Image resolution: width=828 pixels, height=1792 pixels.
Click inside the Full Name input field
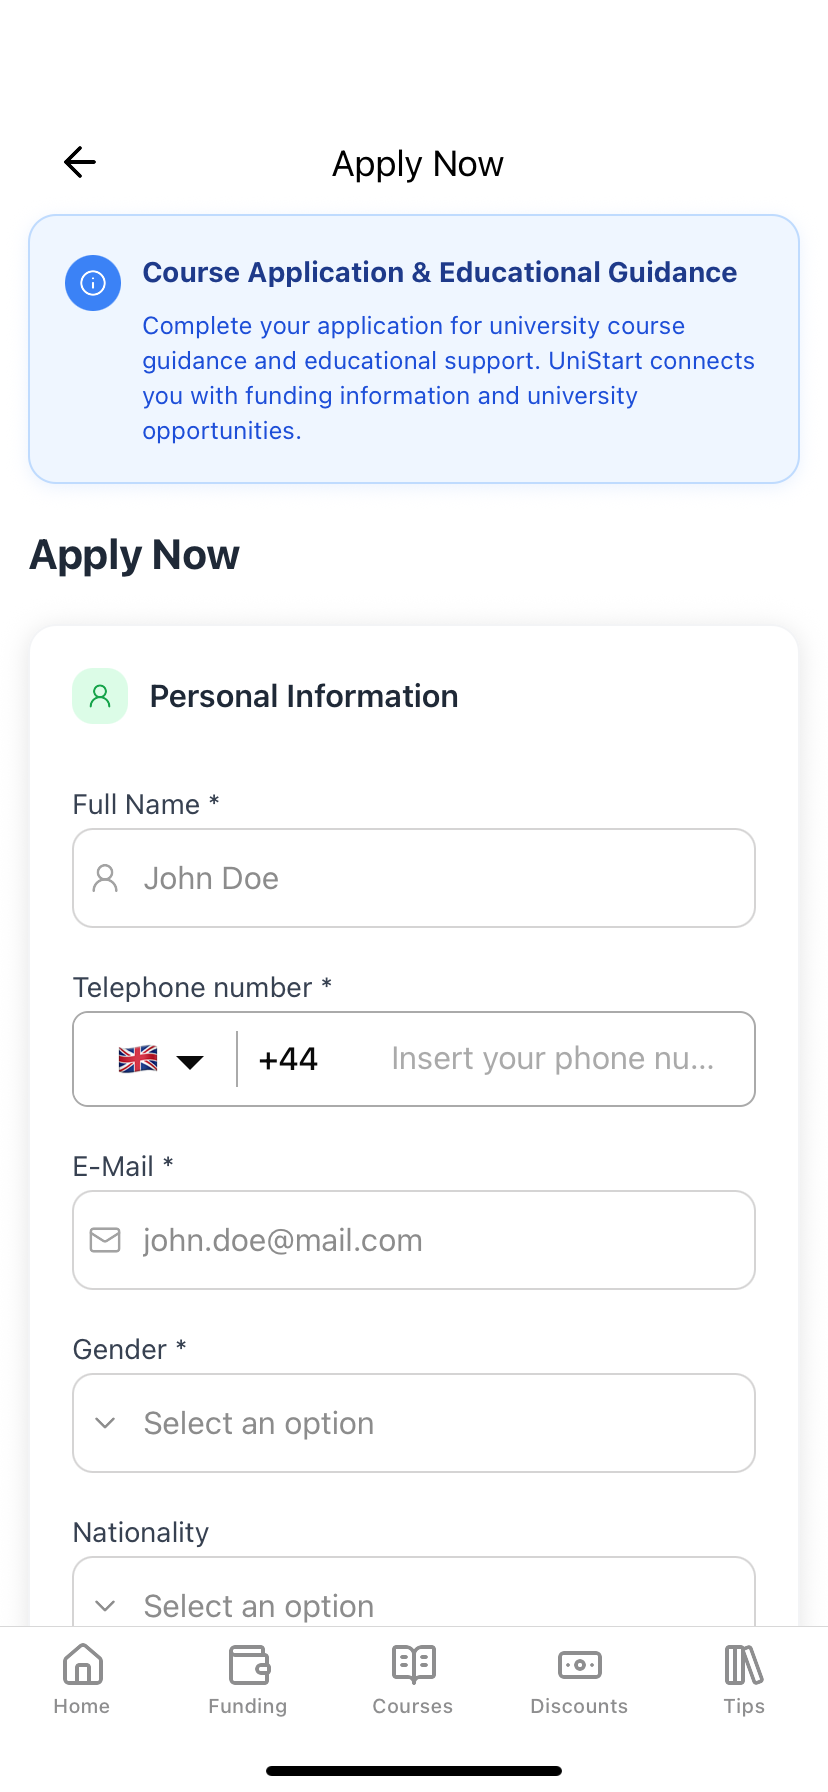coord(413,878)
